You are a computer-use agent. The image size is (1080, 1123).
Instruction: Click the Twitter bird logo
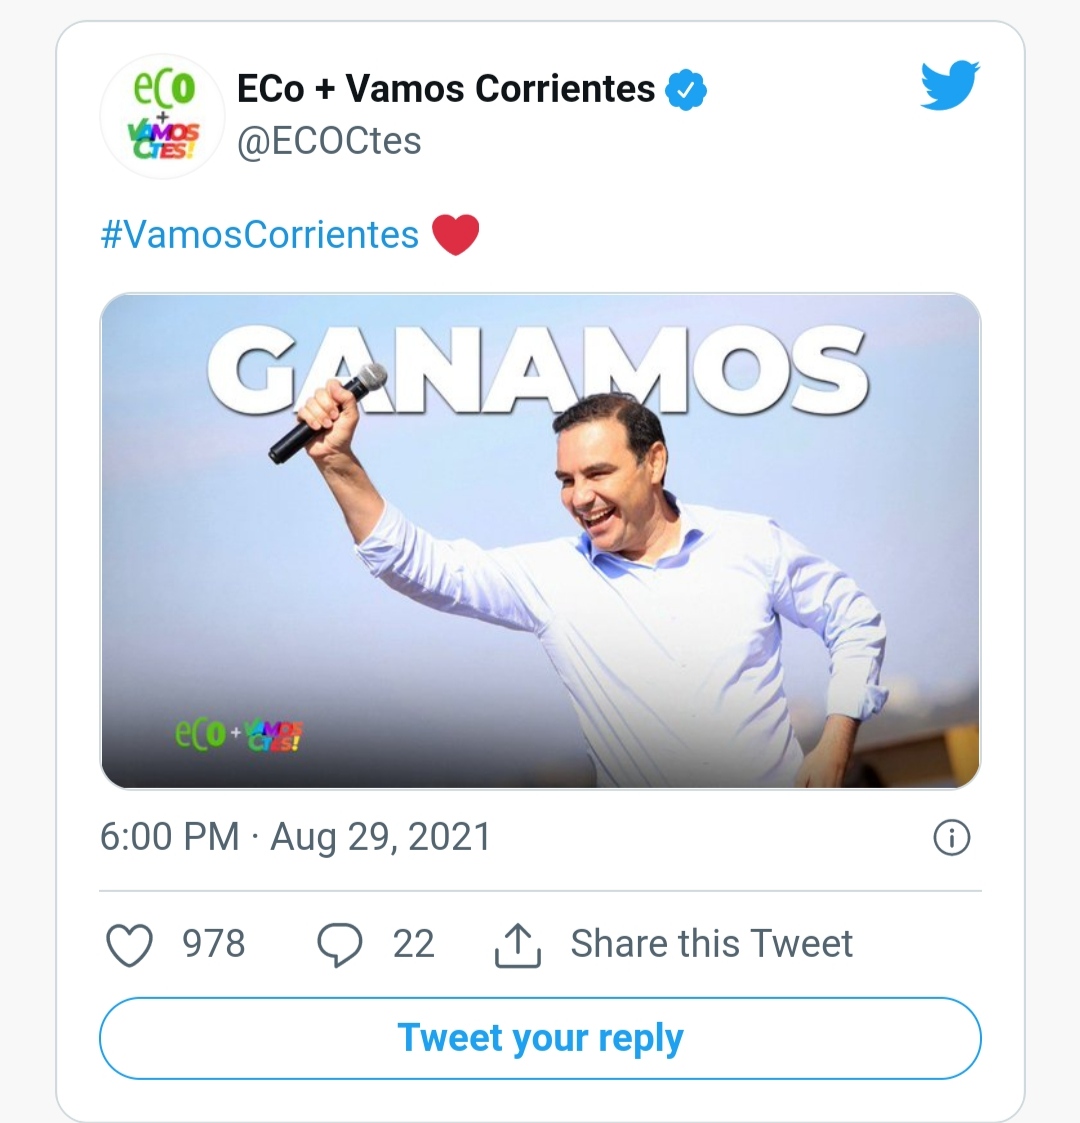pyautogui.click(x=950, y=85)
